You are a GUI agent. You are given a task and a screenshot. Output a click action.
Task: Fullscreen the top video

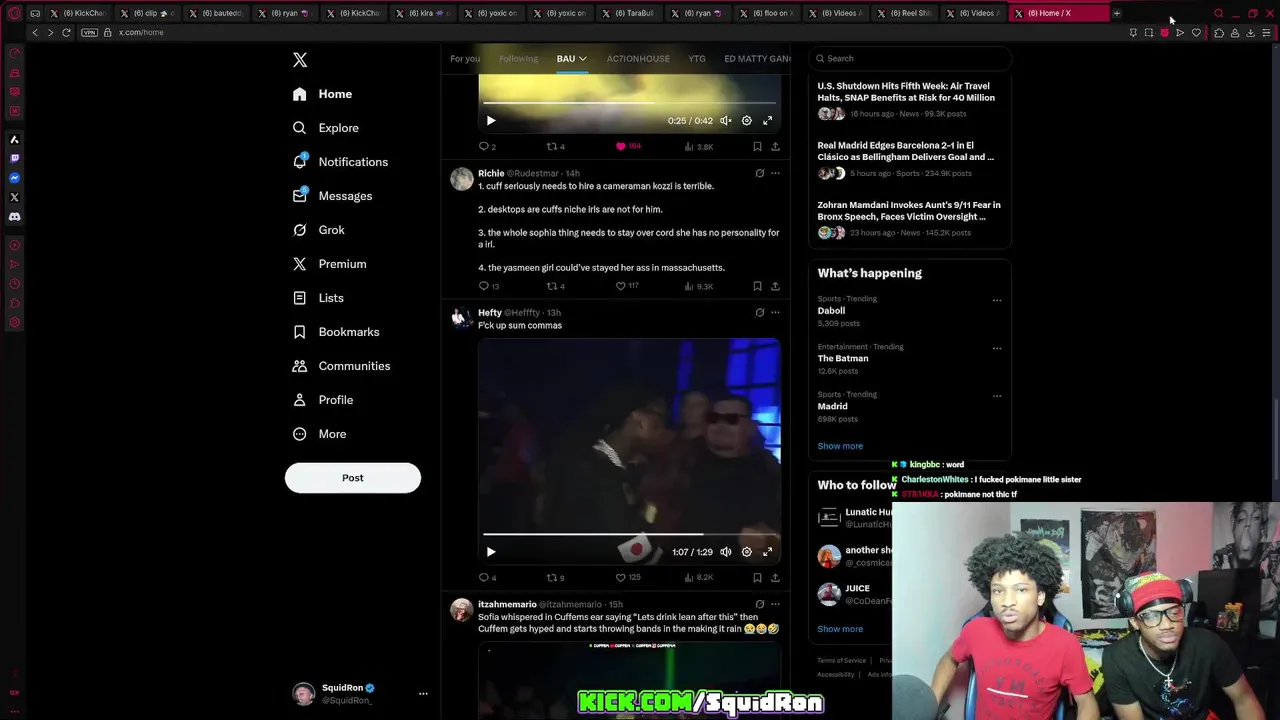767,120
